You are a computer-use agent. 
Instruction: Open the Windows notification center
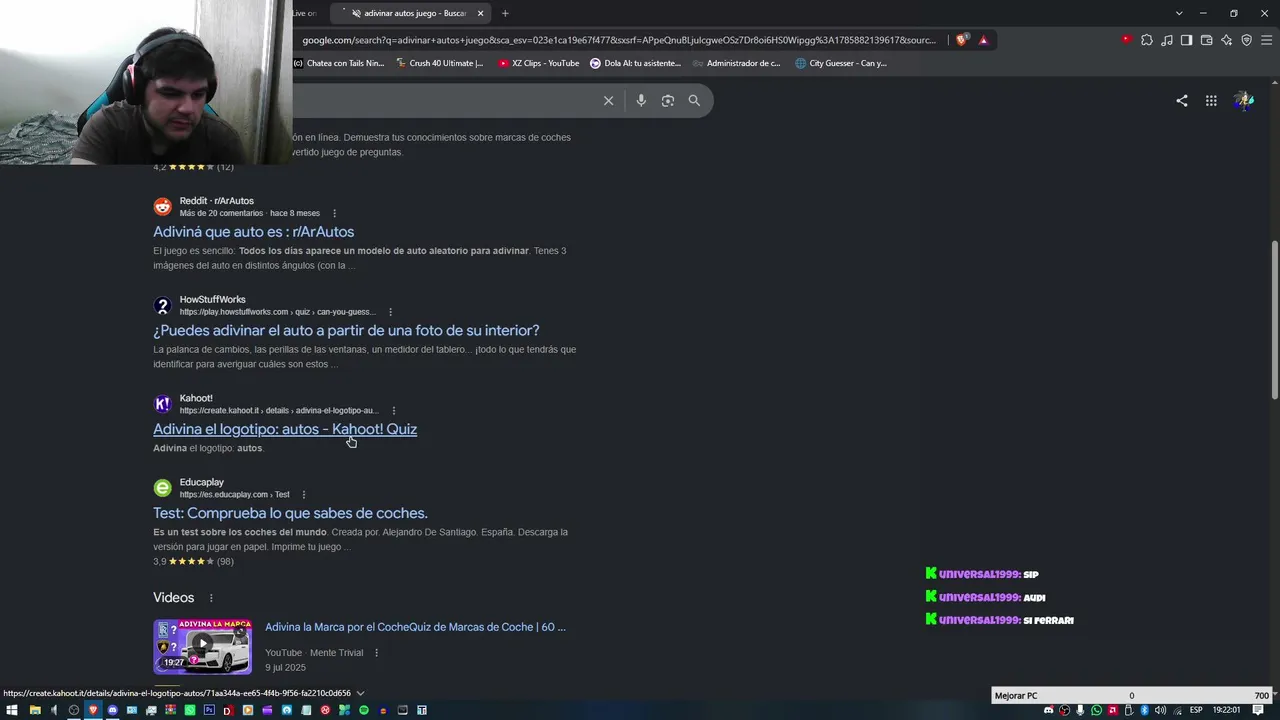pos(1258,710)
